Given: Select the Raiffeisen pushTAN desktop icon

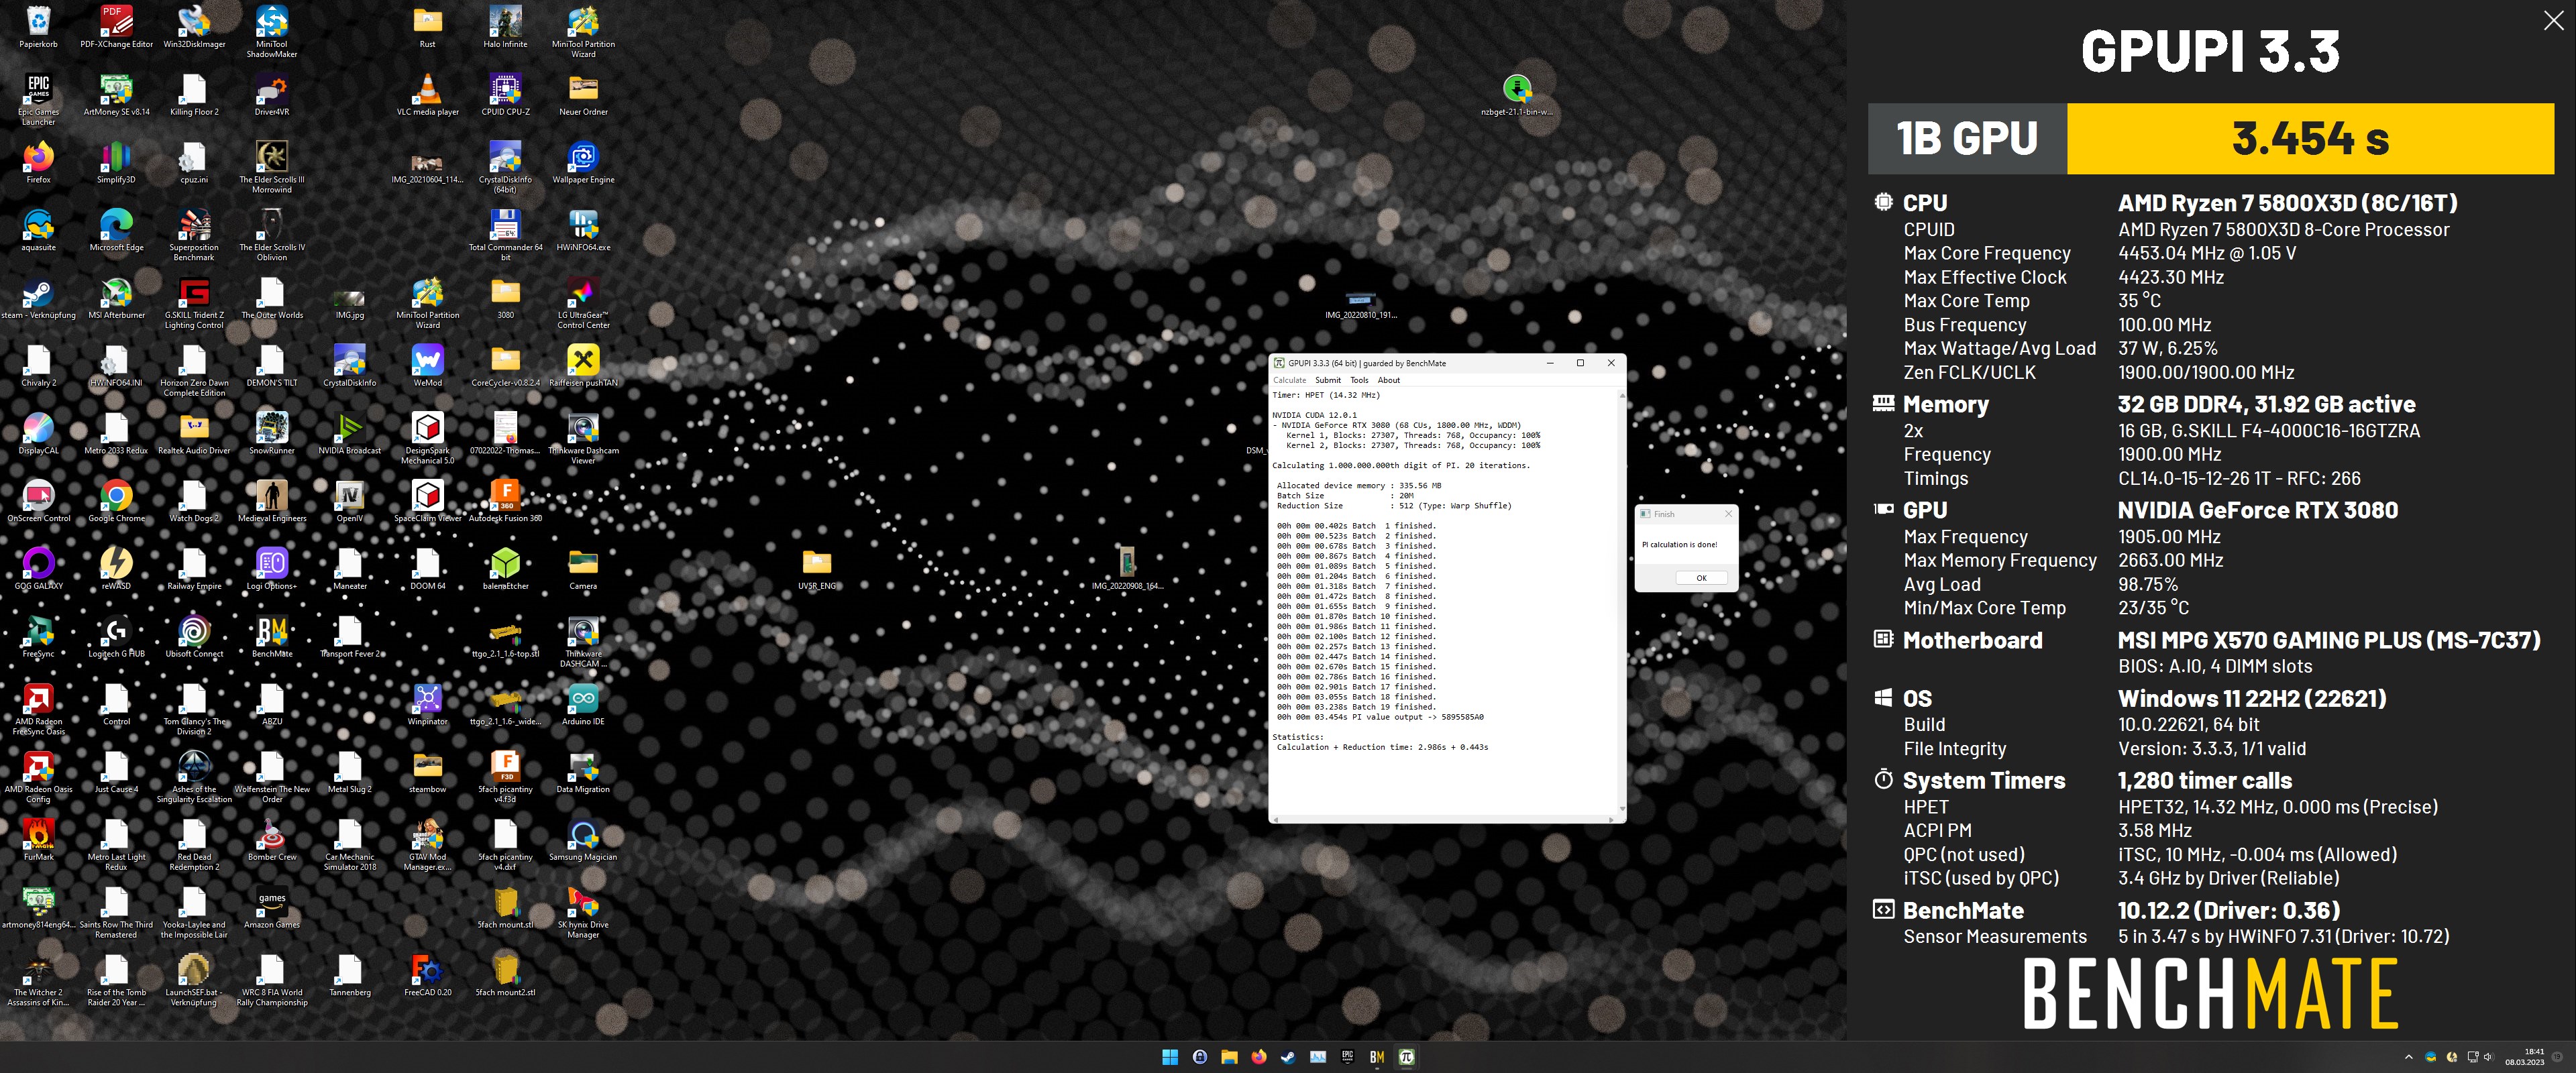Looking at the screenshot, I should pyautogui.click(x=583, y=366).
